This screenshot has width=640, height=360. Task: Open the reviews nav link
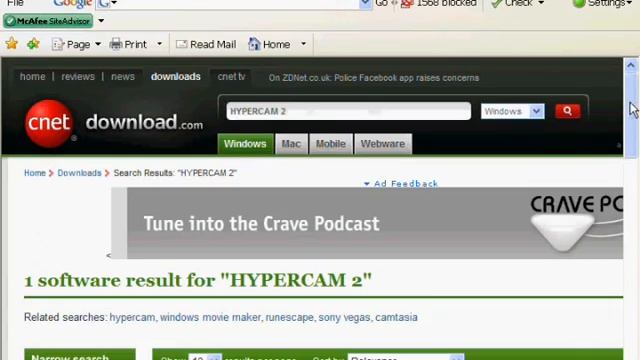coord(78,77)
